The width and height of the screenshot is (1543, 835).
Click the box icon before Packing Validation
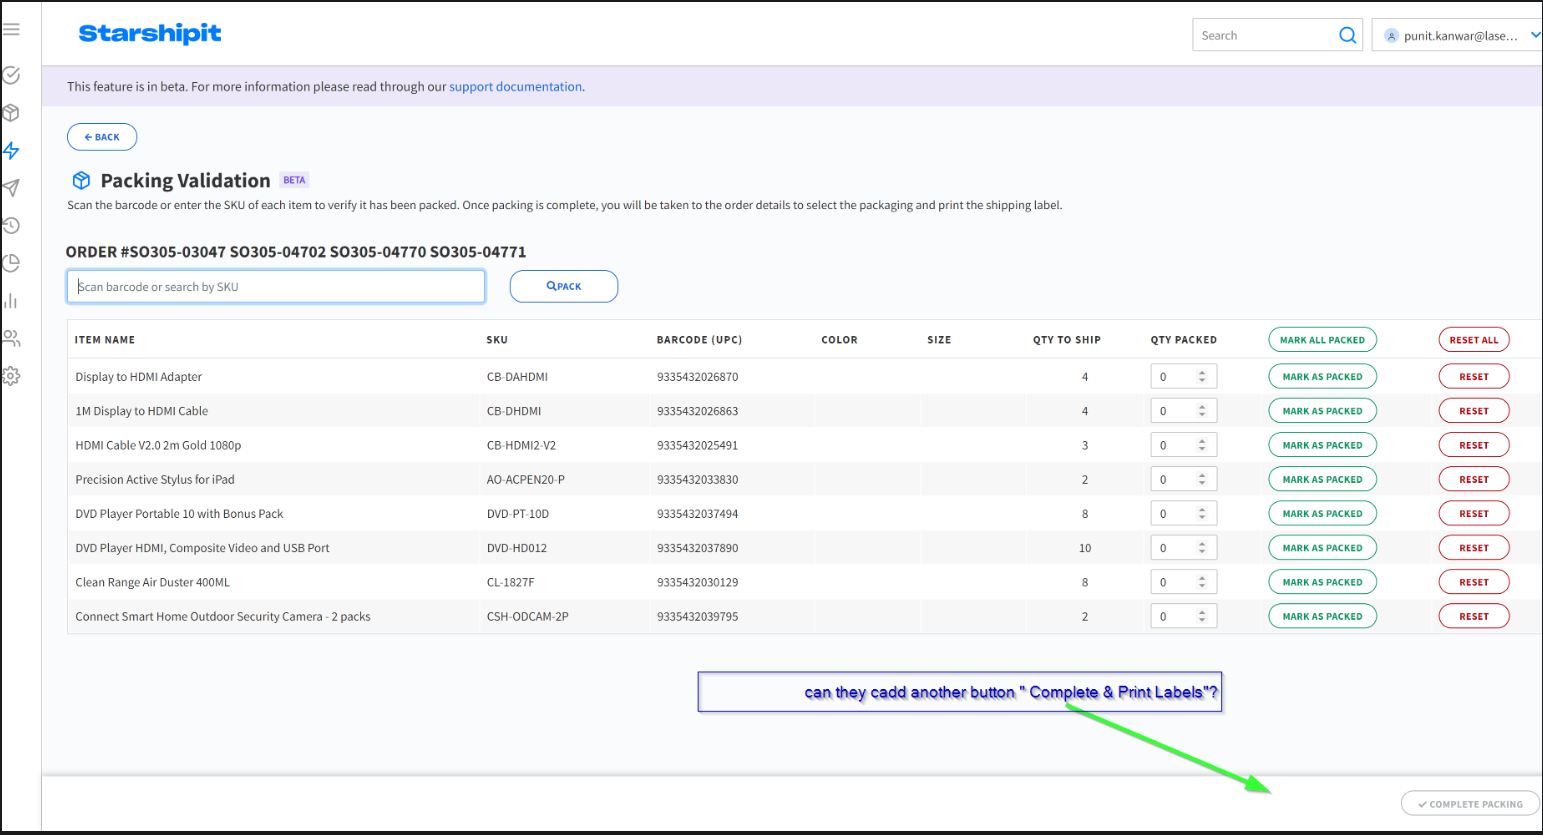(82, 181)
